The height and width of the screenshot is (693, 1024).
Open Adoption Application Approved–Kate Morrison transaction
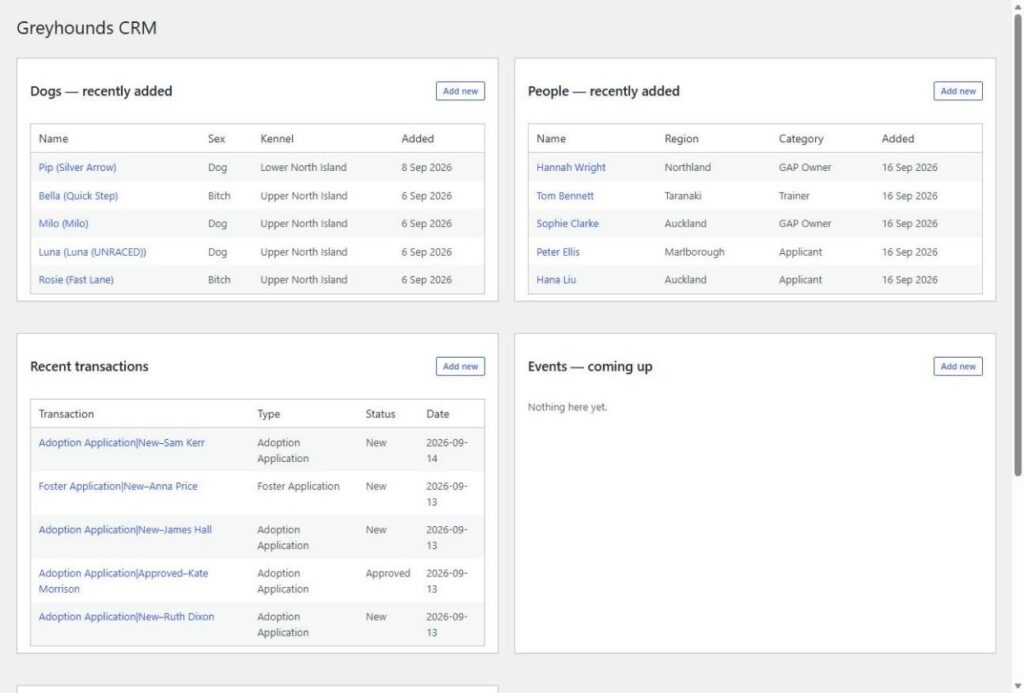point(123,581)
